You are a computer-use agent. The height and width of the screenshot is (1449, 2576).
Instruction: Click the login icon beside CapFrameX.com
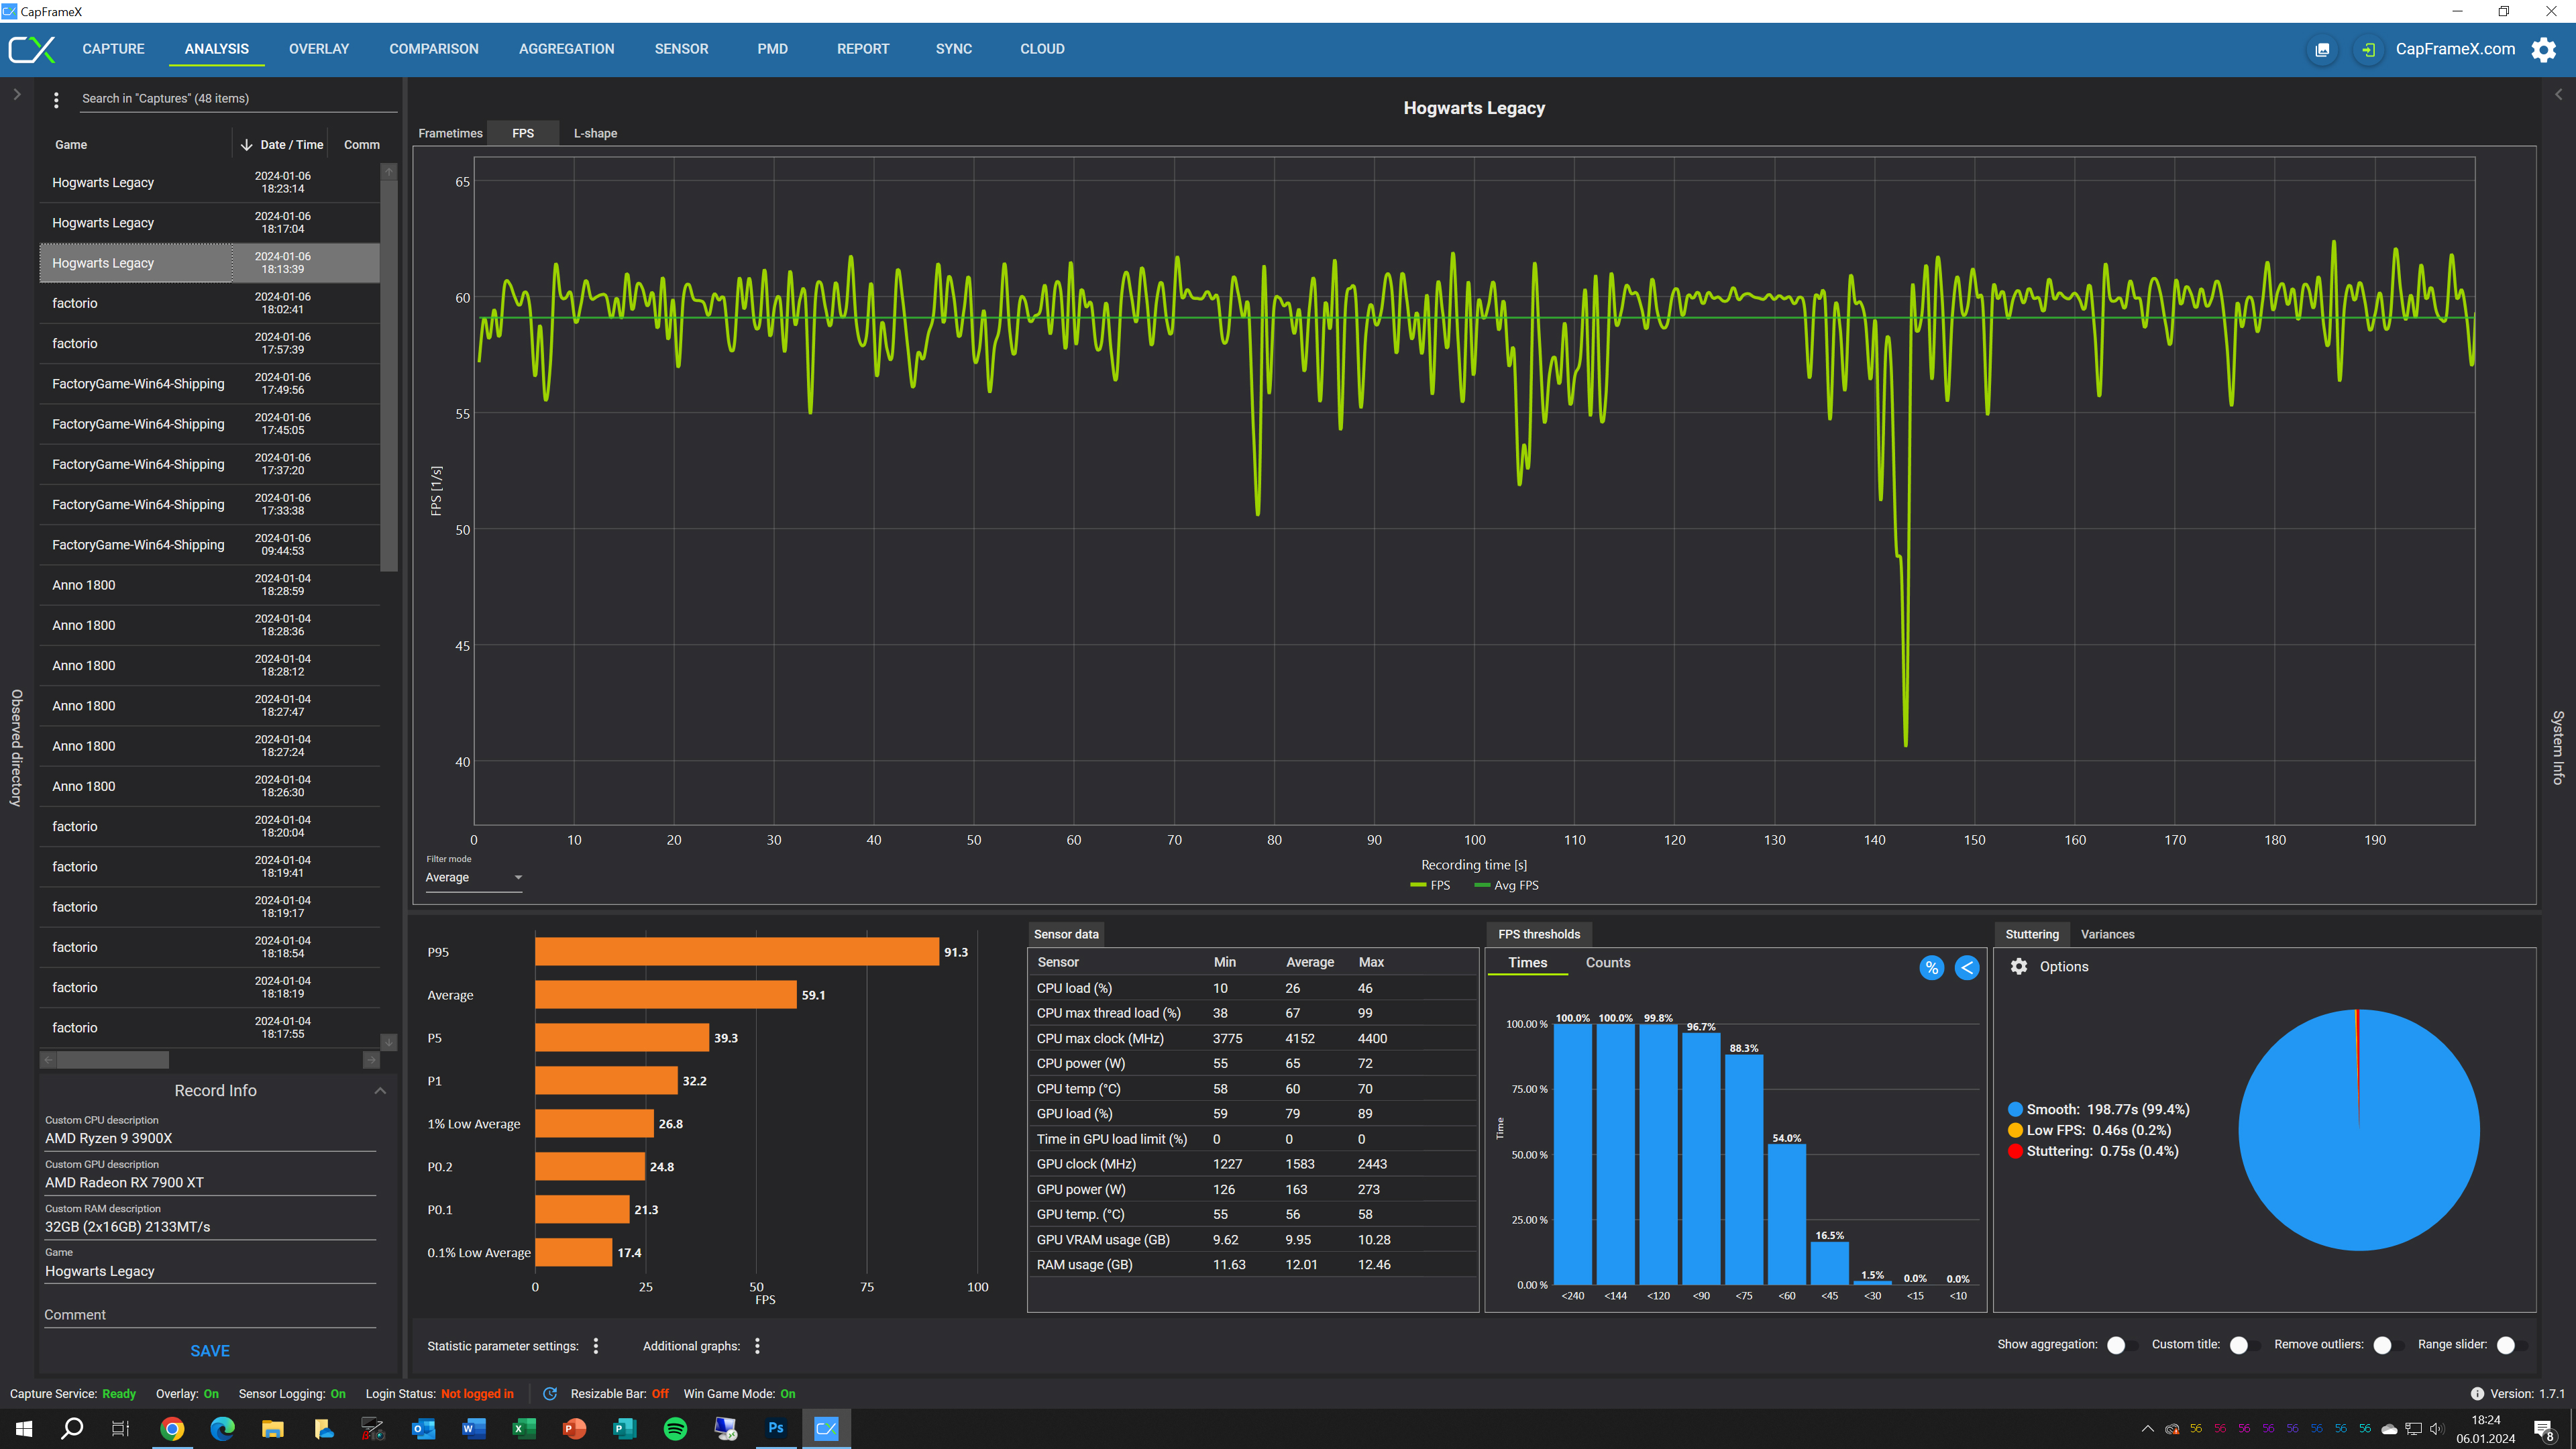coord(2368,49)
